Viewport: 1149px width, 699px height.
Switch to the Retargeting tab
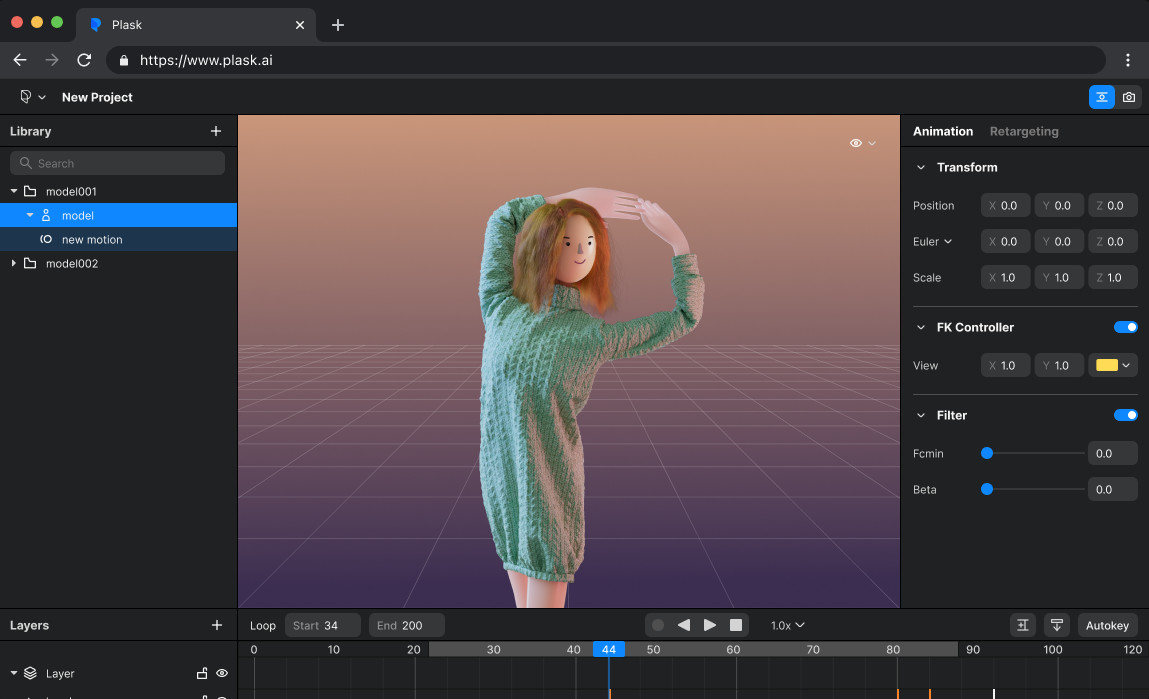pos(1023,131)
